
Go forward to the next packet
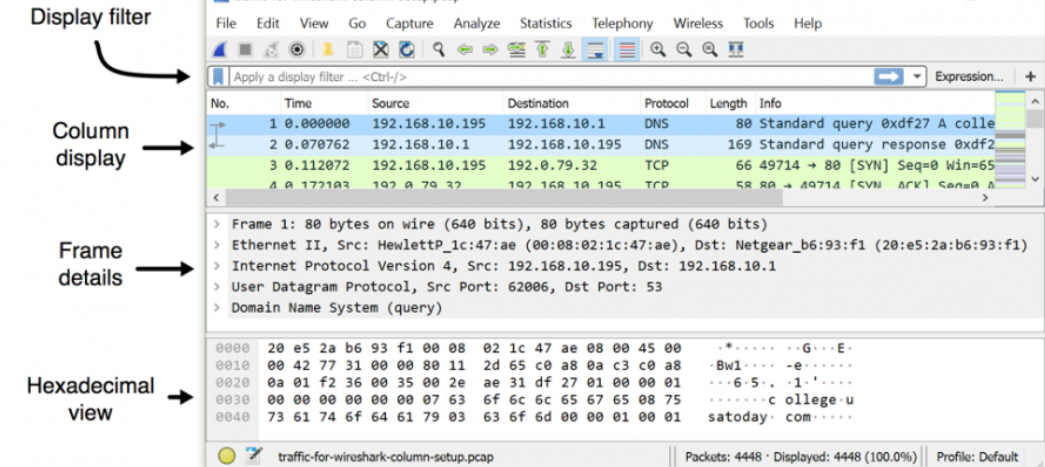pos(491,50)
